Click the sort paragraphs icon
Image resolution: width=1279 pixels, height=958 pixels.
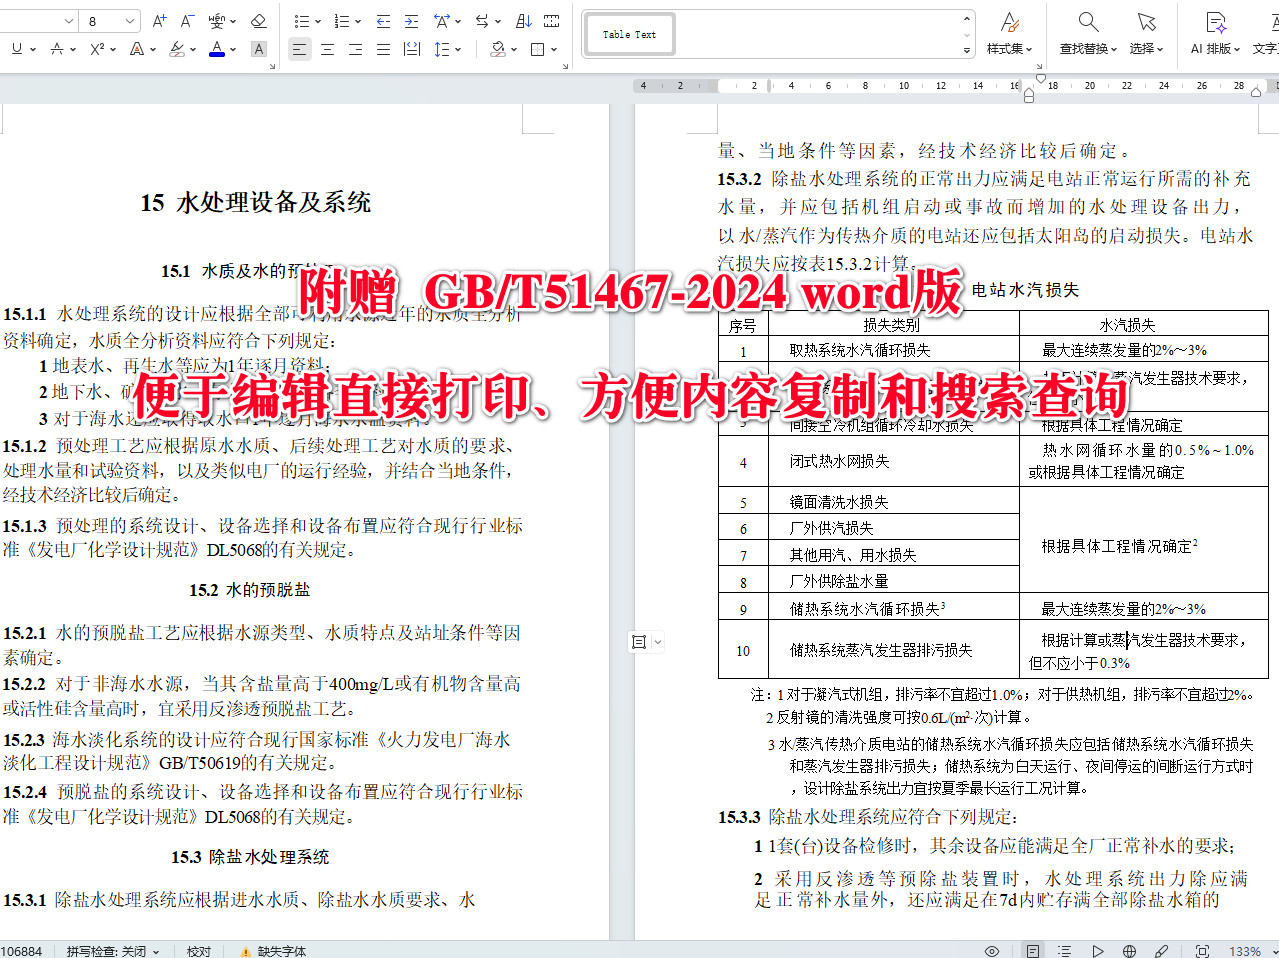[x=522, y=20]
